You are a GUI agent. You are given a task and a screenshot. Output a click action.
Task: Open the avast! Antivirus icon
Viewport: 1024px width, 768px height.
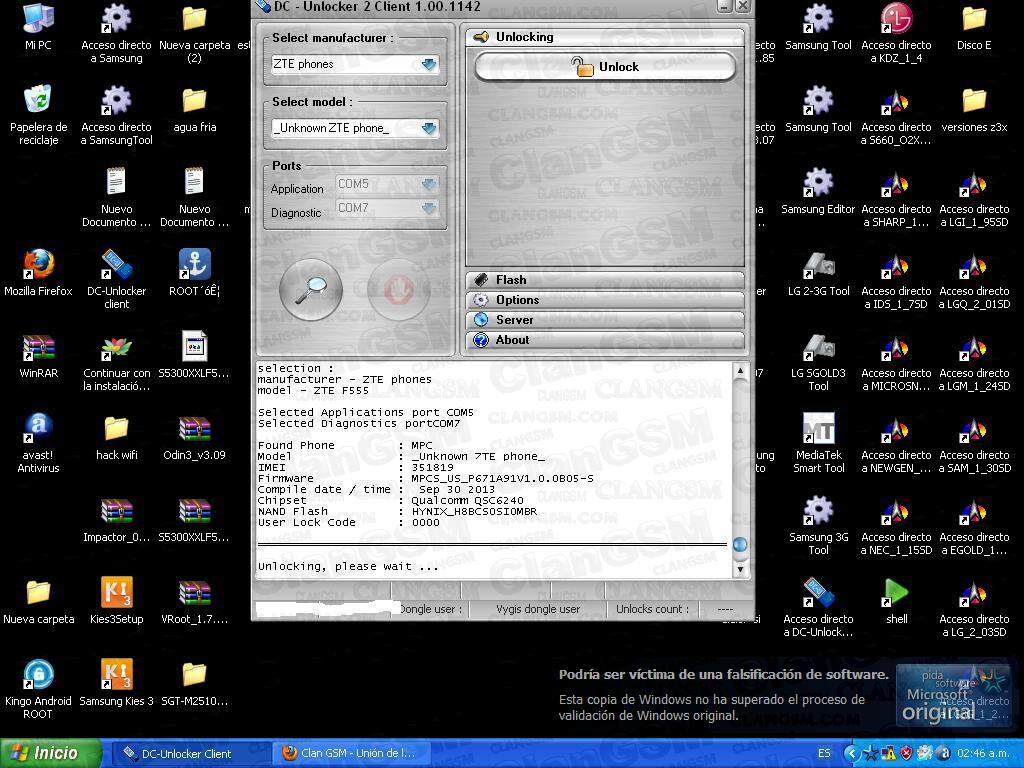click(x=39, y=443)
